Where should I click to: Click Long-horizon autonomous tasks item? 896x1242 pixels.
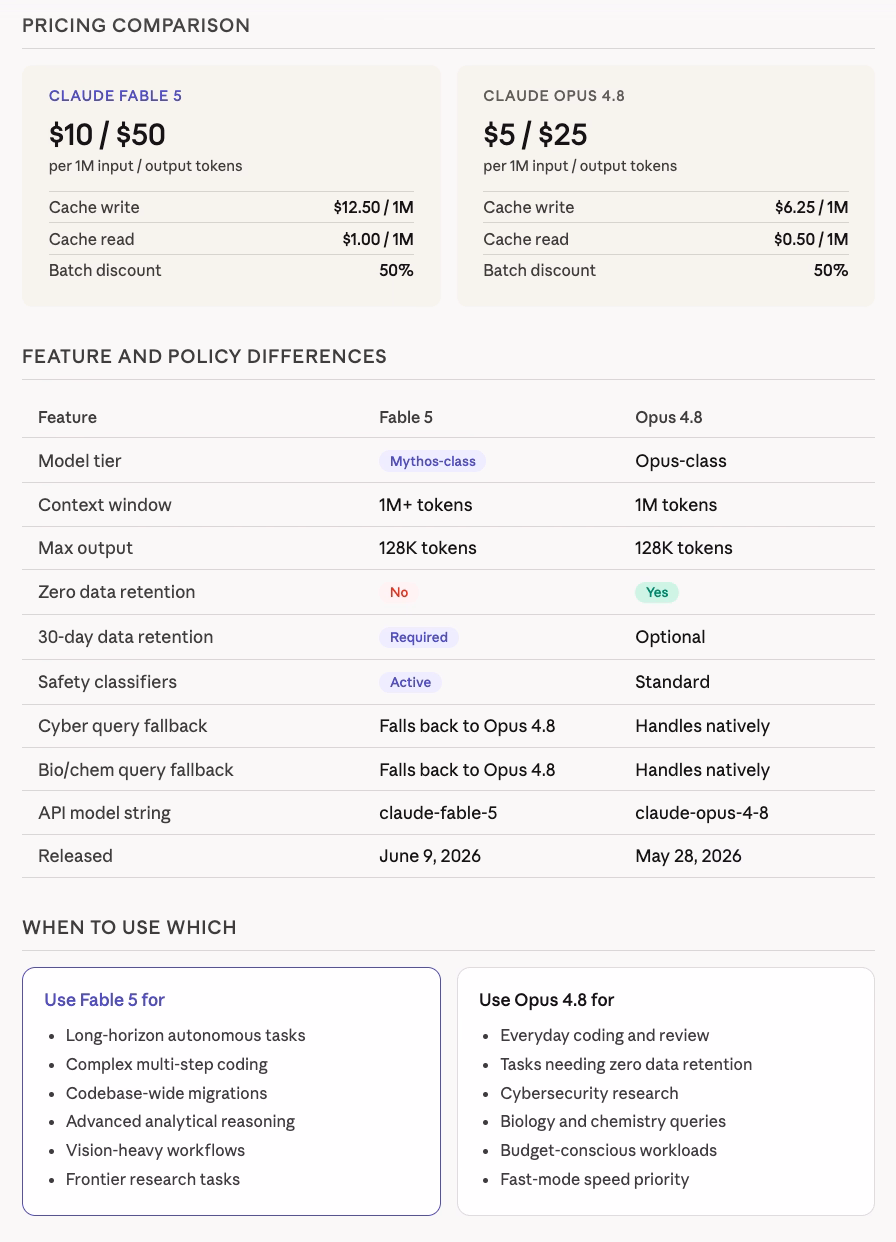185,1036
